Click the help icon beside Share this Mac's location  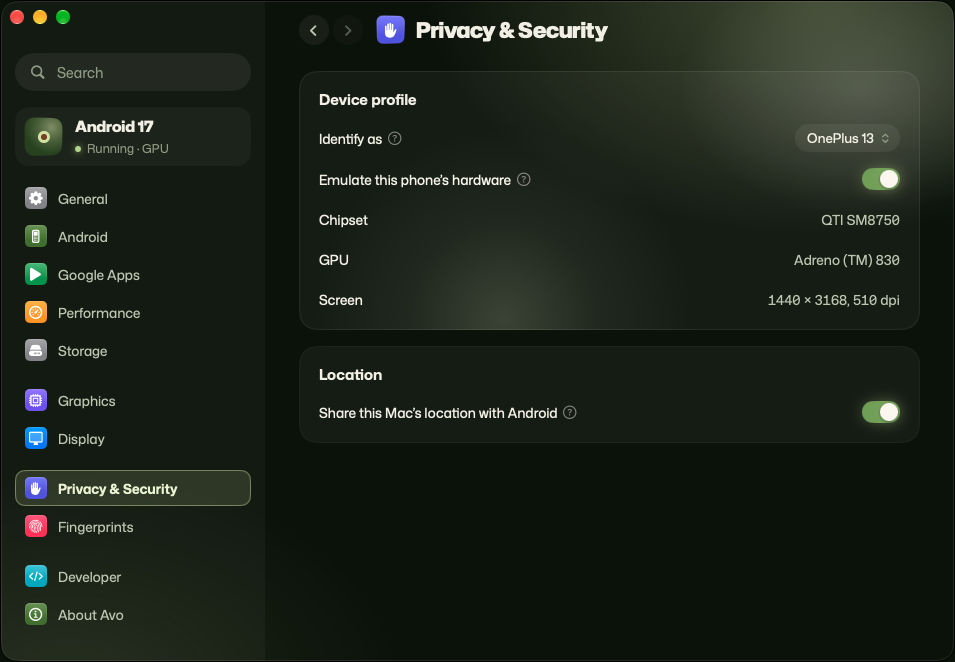(569, 413)
